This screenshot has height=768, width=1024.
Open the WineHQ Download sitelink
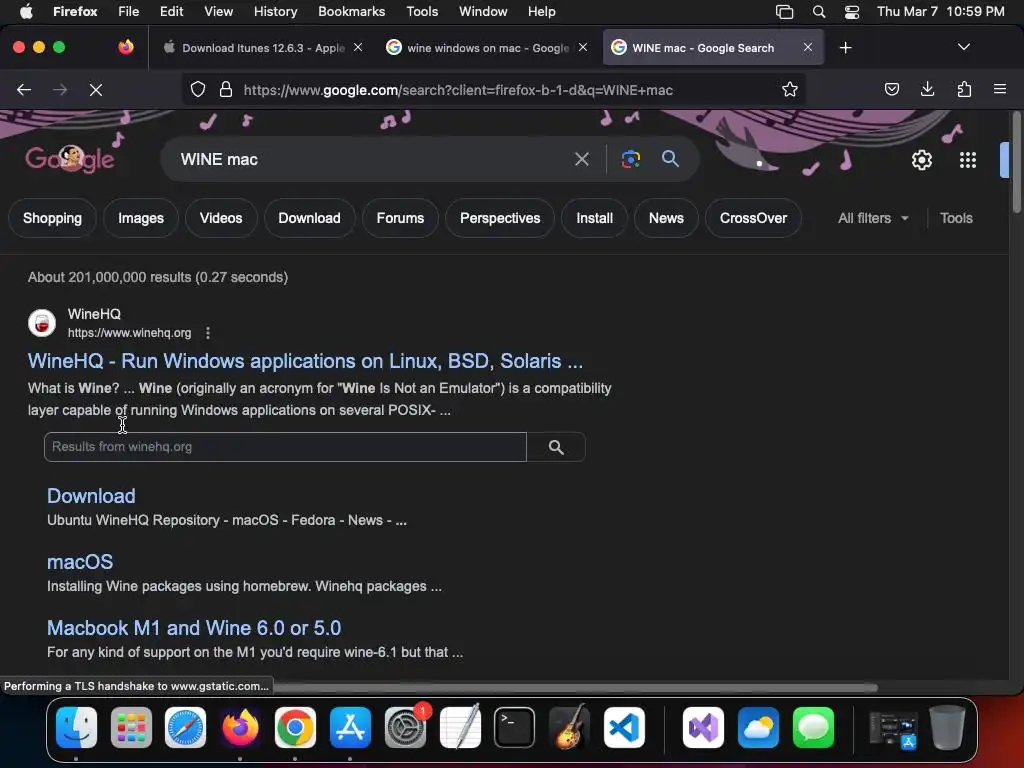pyautogui.click(x=91, y=496)
